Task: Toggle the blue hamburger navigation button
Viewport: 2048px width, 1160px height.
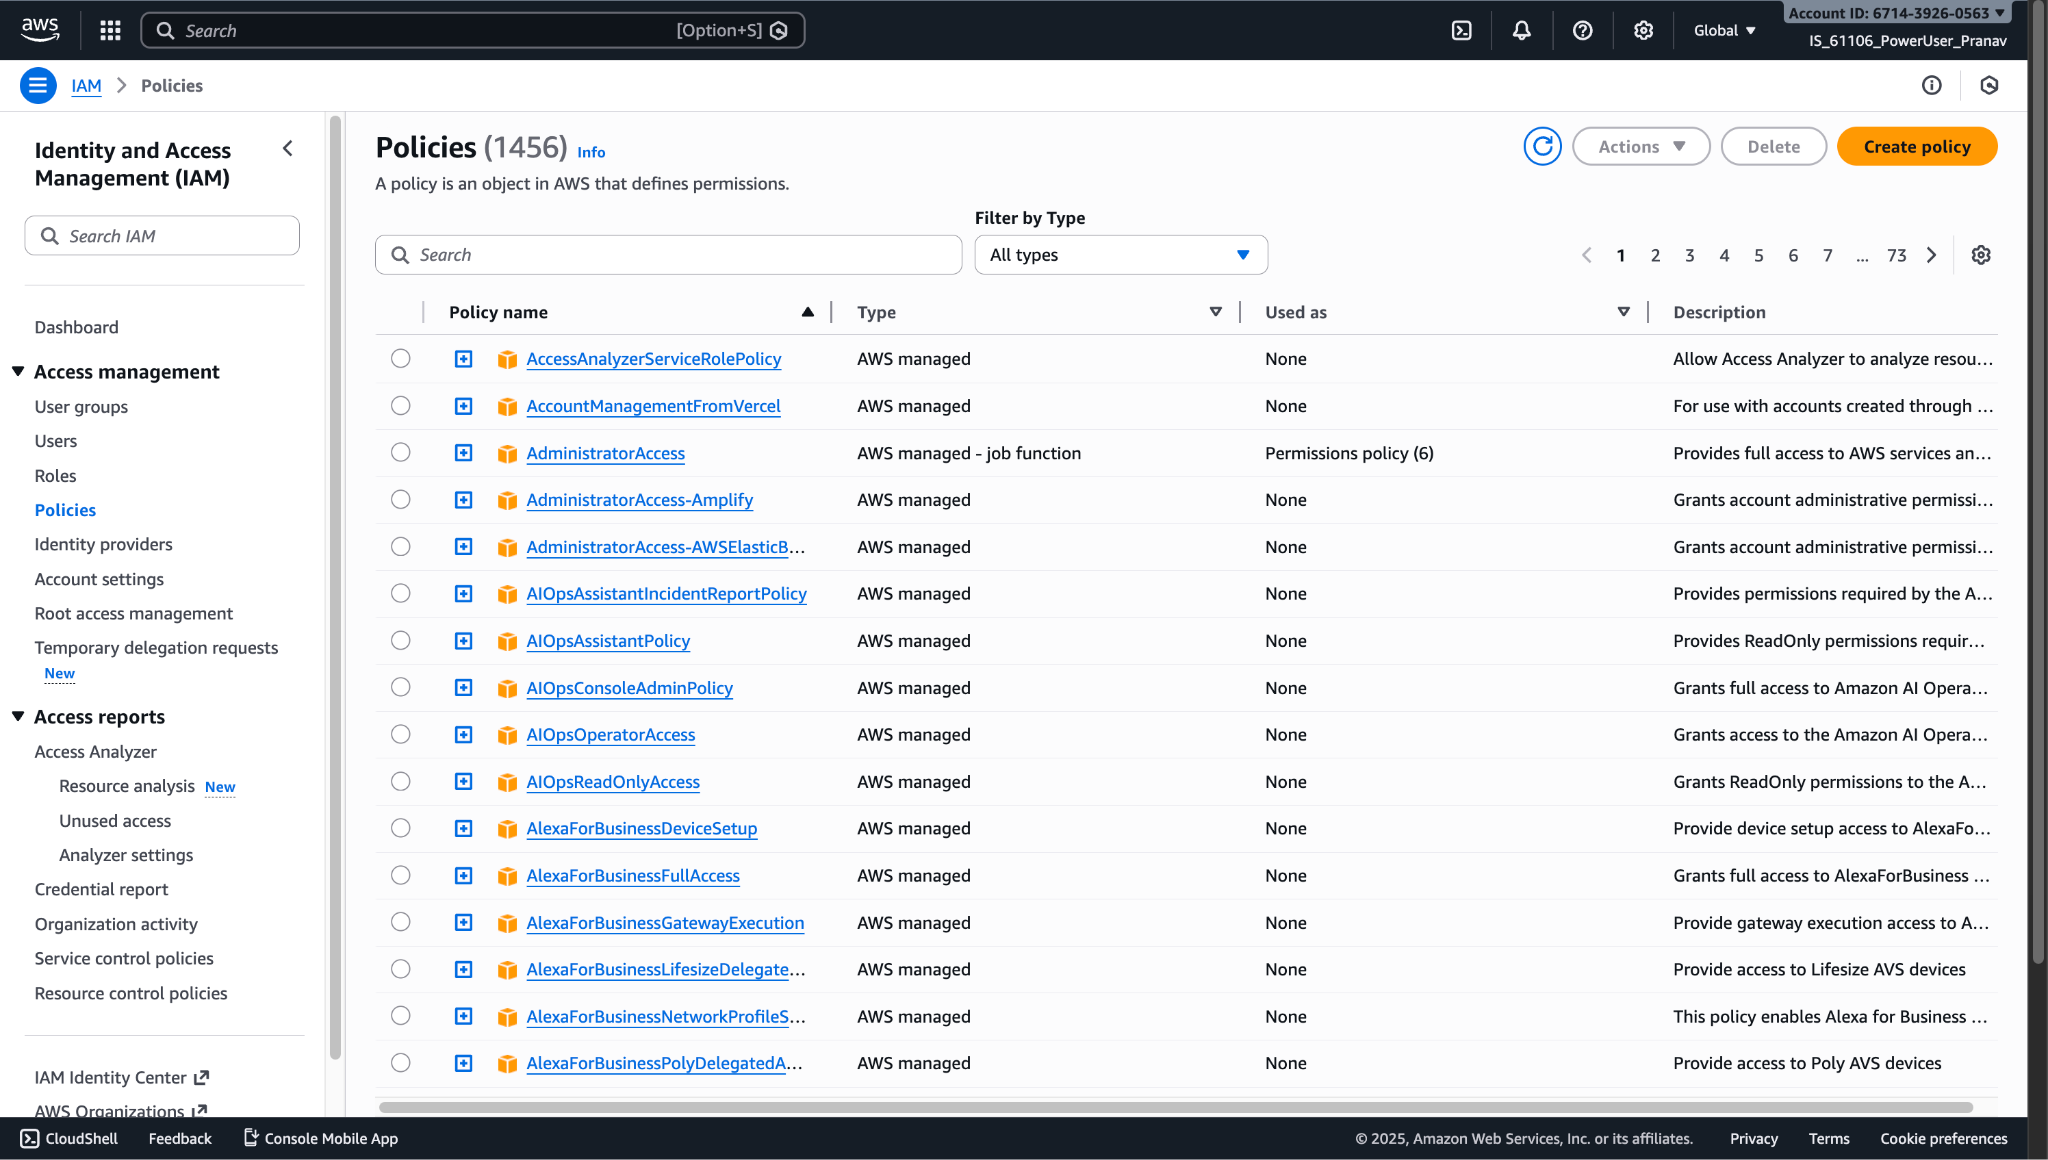Action: (x=38, y=85)
